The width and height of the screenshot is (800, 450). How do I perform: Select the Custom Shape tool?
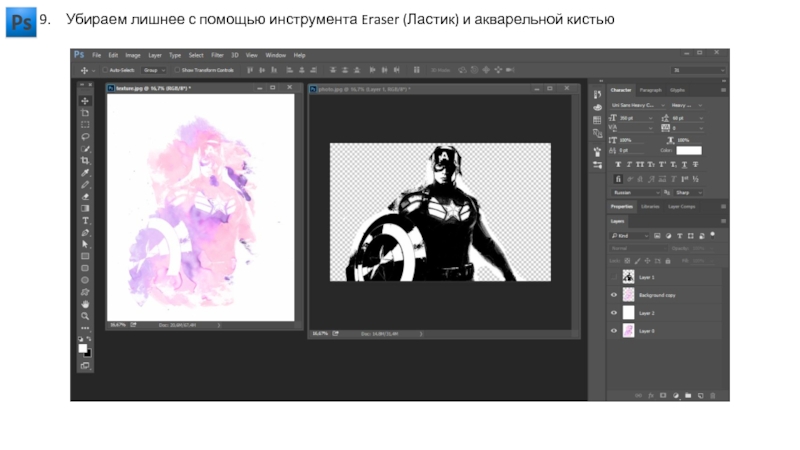coord(85,292)
